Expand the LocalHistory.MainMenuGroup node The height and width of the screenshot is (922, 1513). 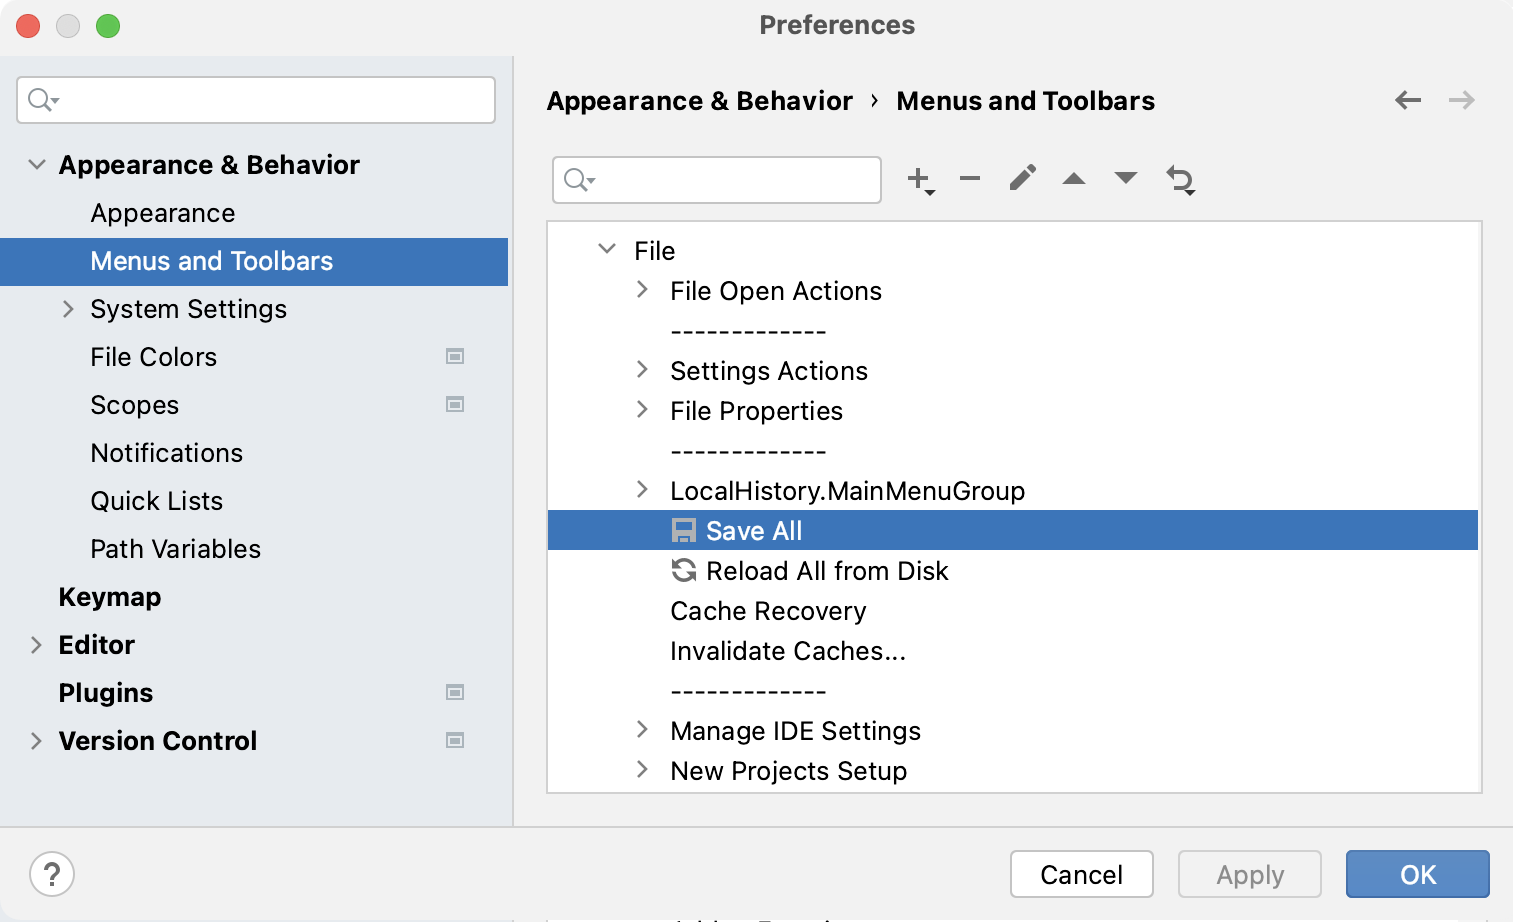click(643, 490)
